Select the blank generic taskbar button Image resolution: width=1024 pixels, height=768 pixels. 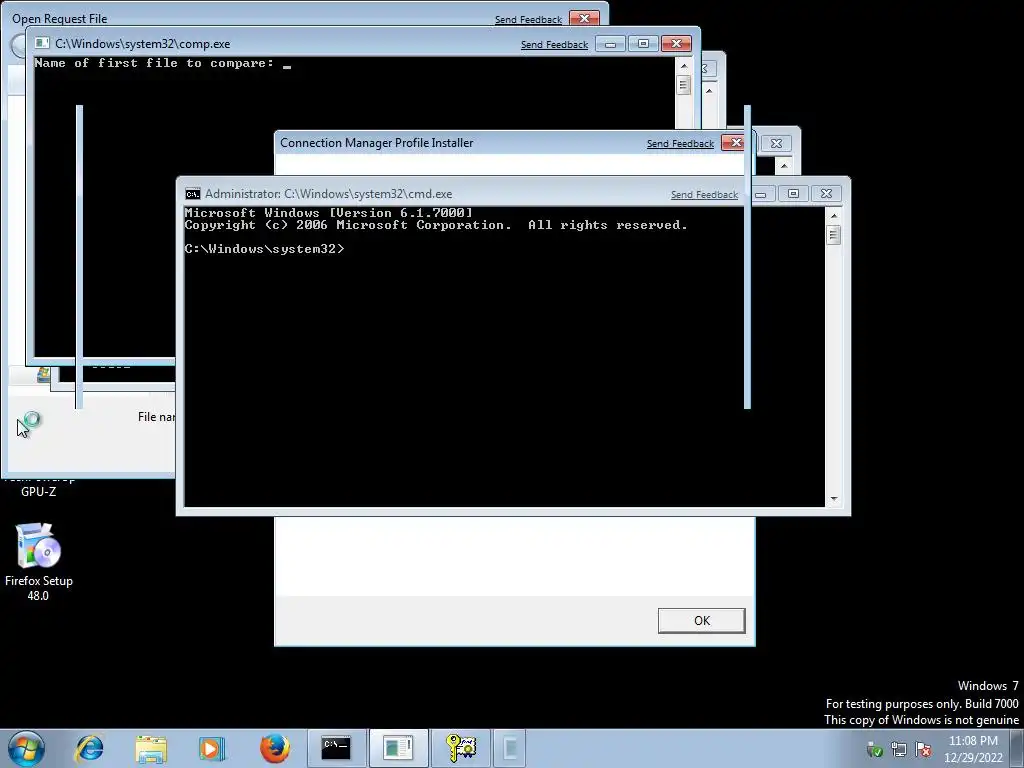click(511, 748)
